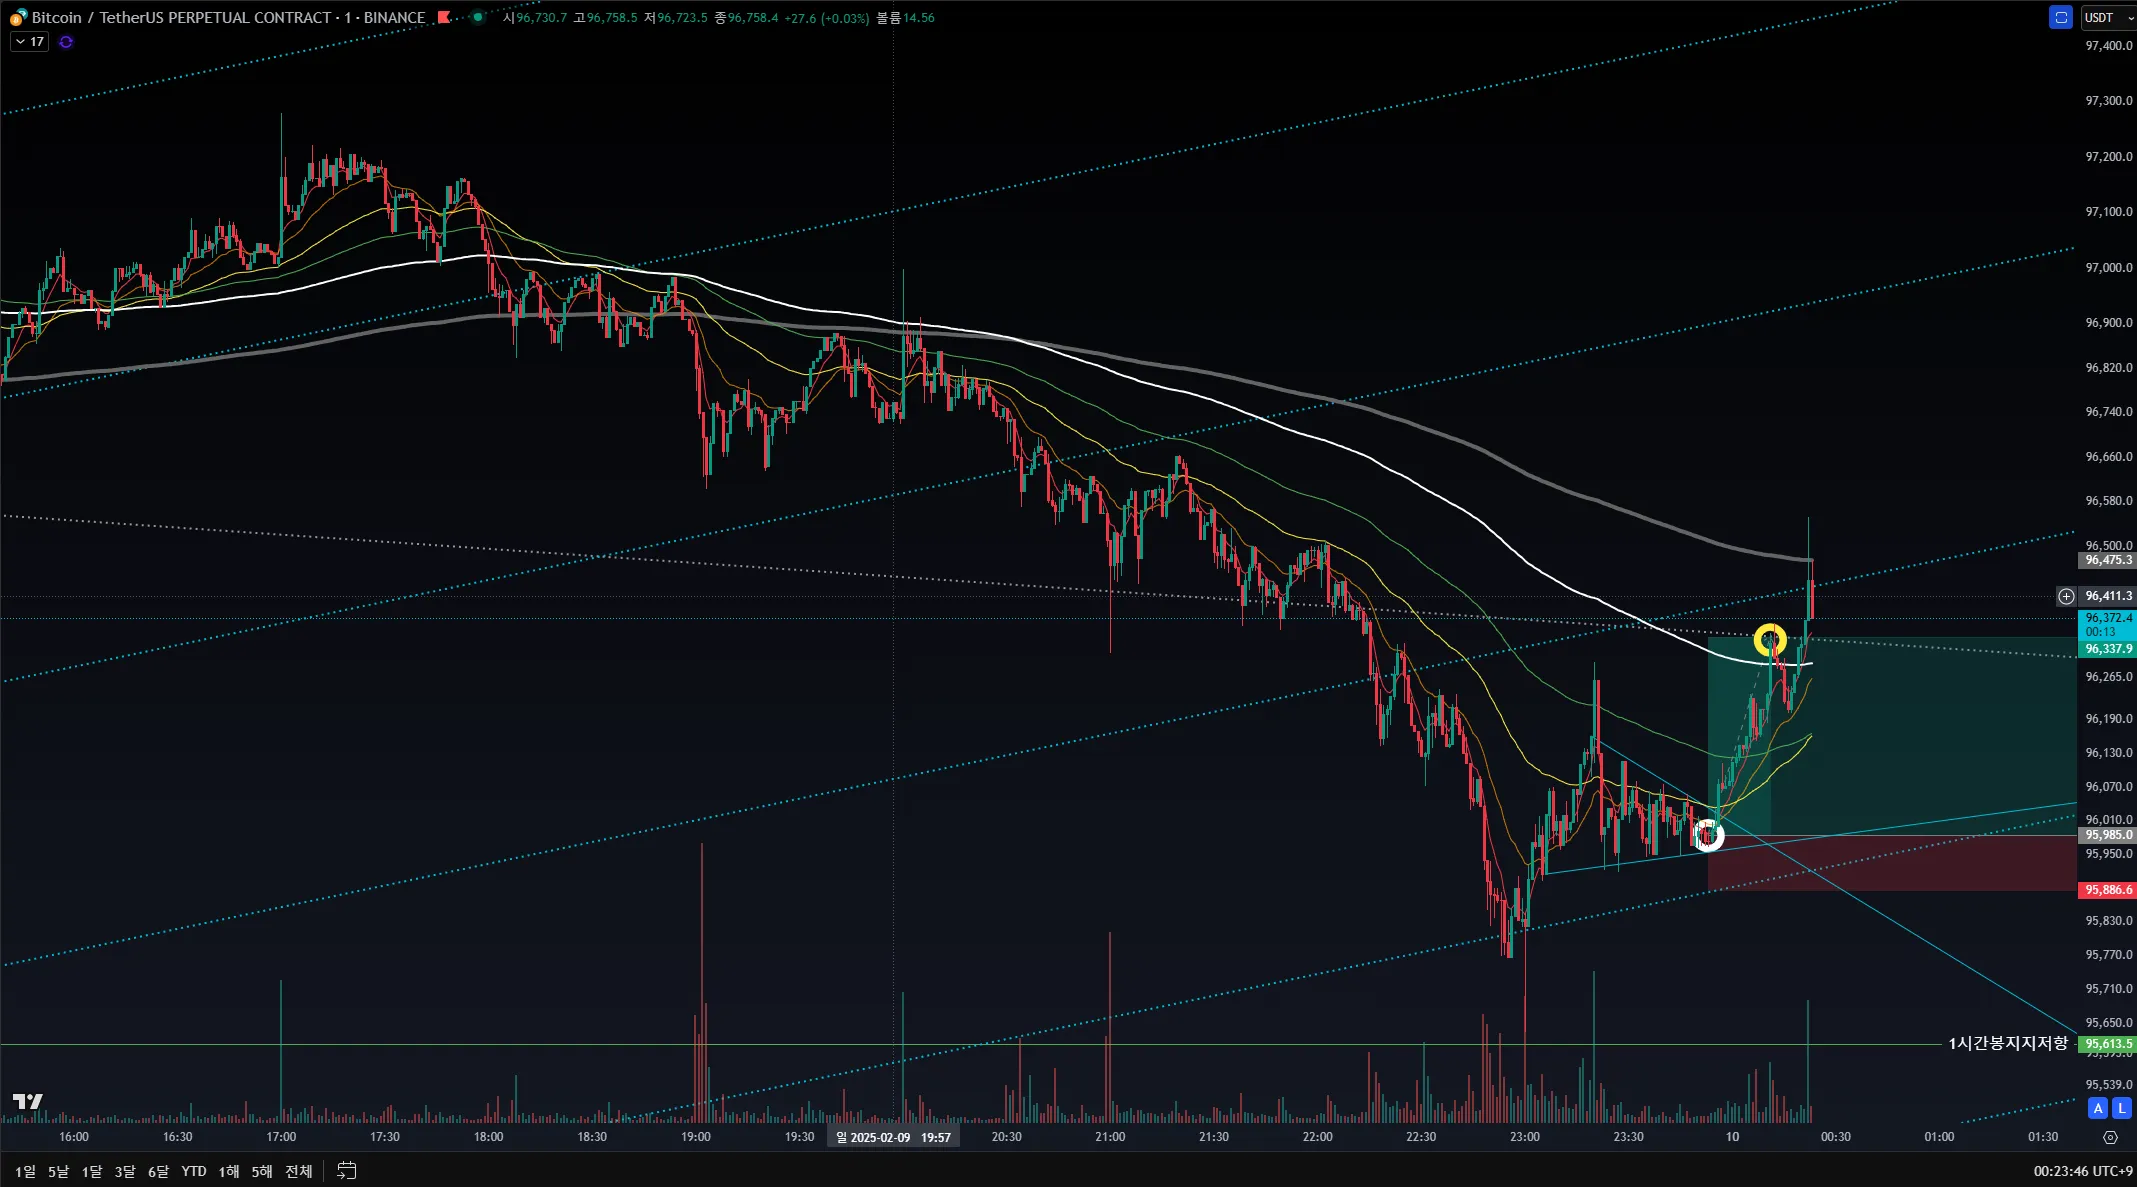Click the 저 96,723.5 low value

point(675,18)
